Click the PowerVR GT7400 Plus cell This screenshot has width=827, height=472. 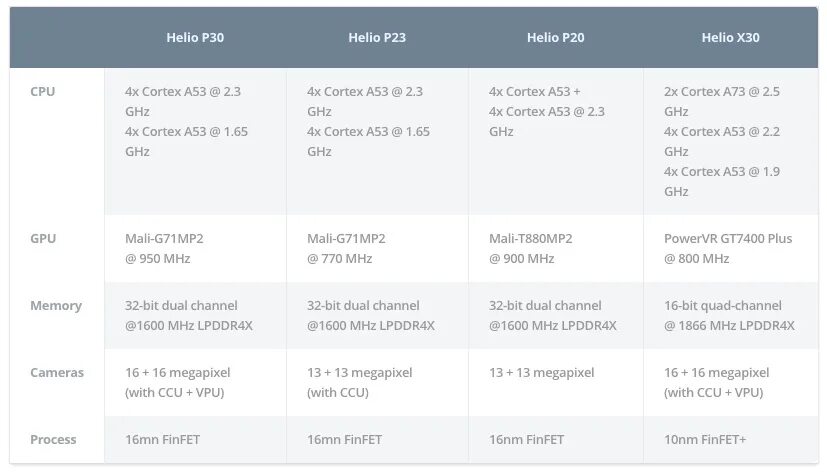click(x=727, y=248)
